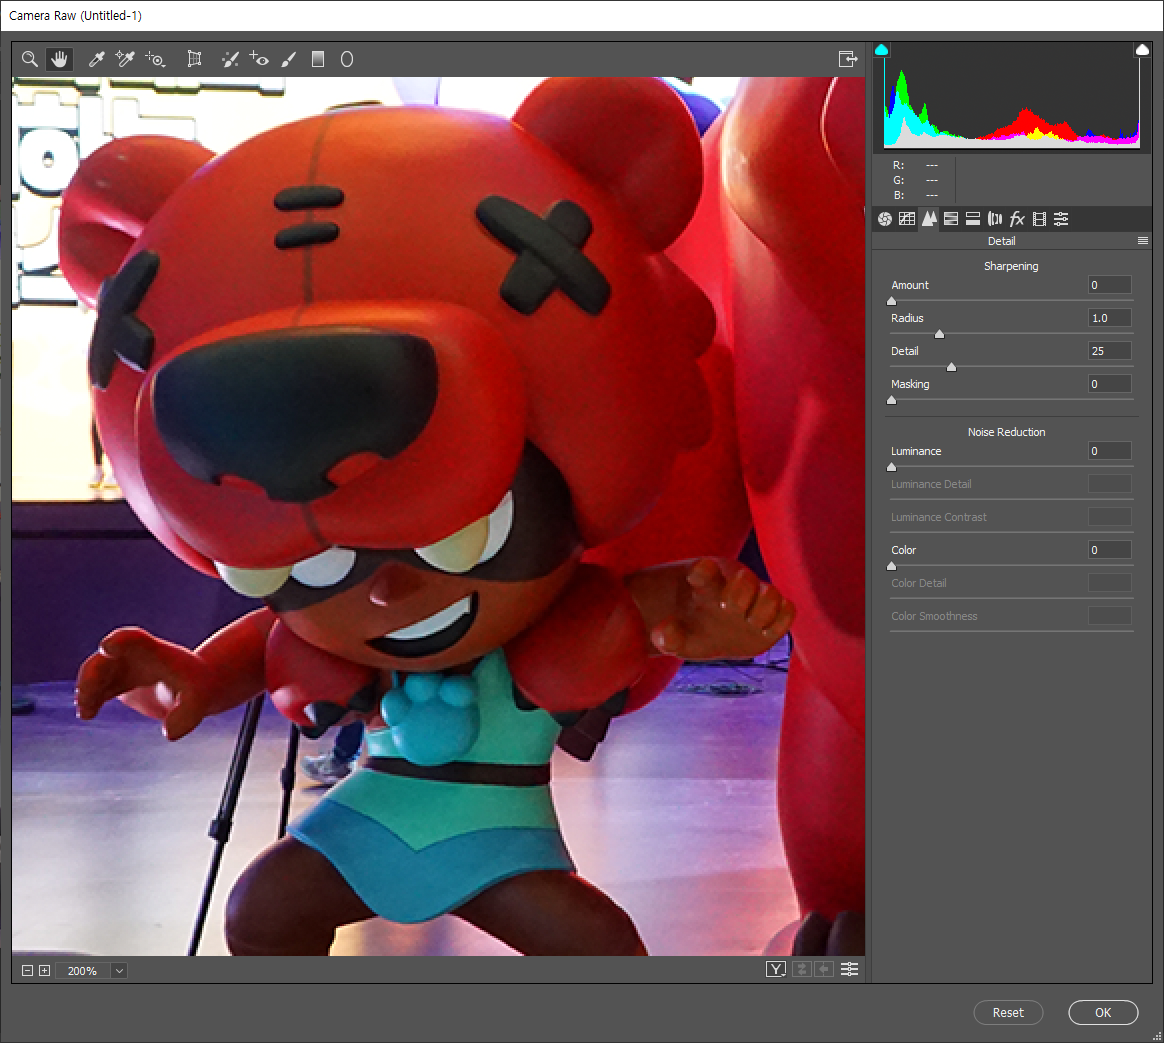
Task: Click the Sharpening Amount value field
Action: coord(1110,285)
